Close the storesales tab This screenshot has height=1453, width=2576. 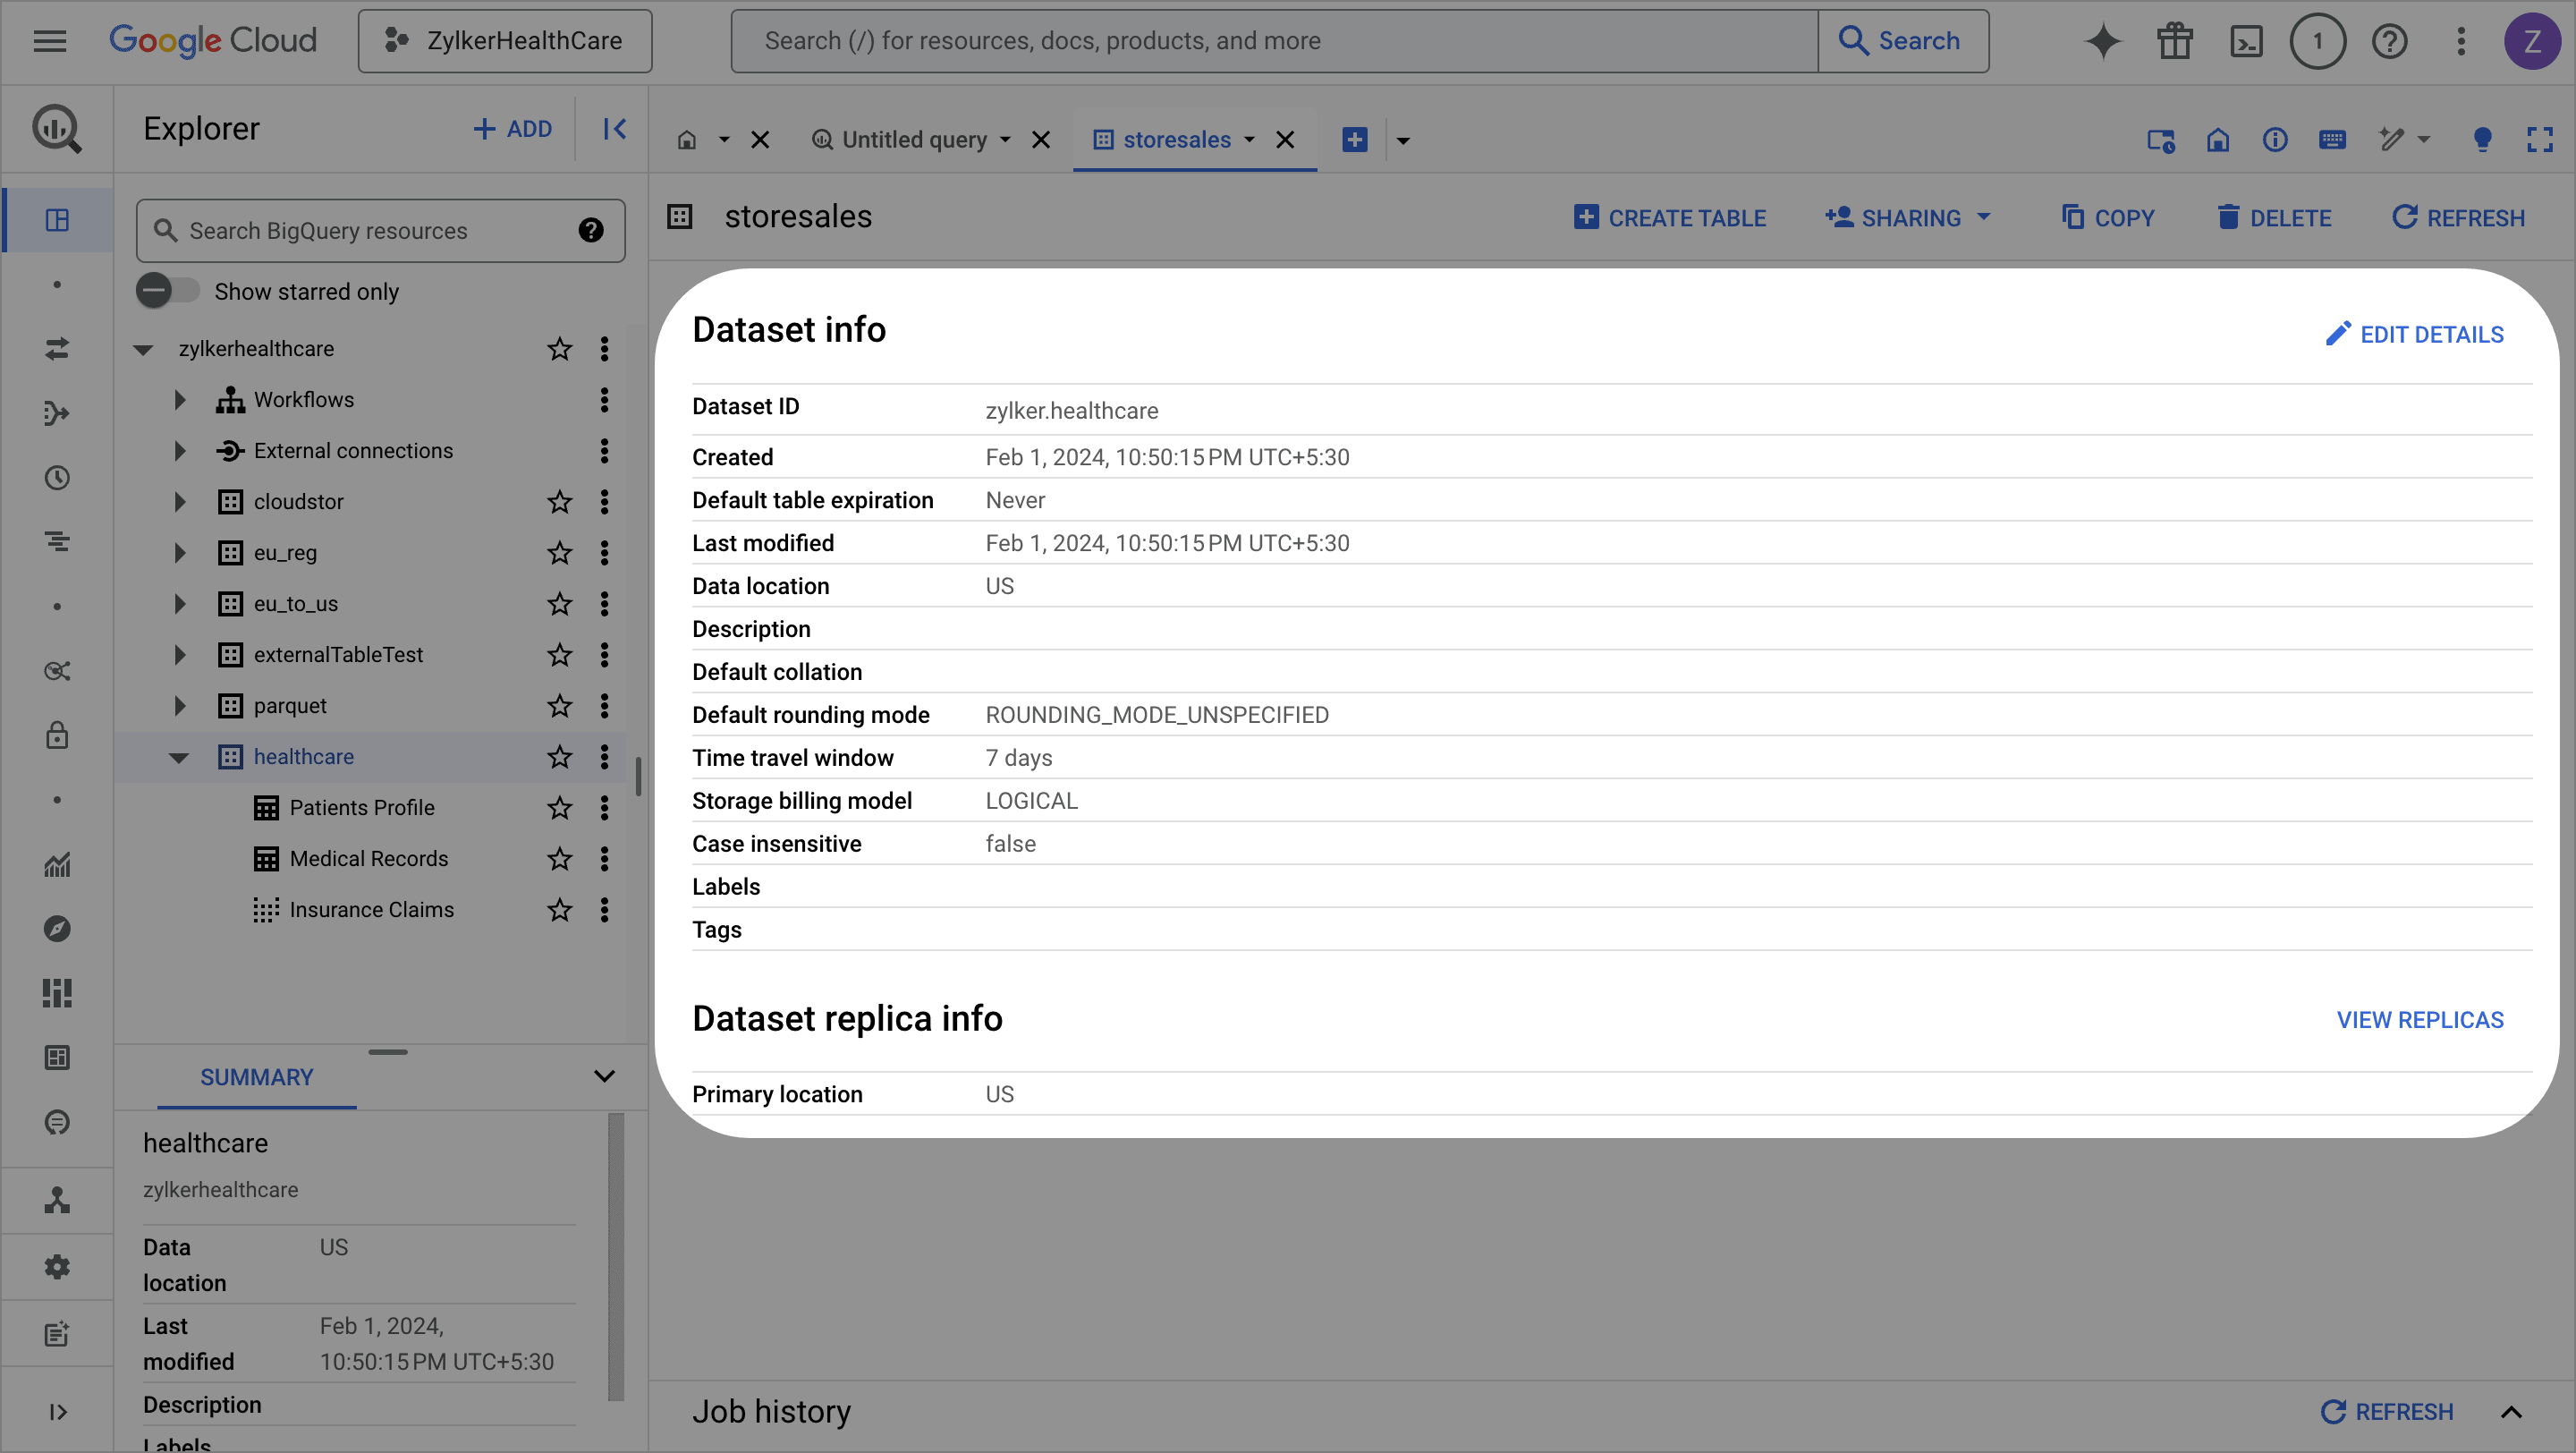(1285, 140)
